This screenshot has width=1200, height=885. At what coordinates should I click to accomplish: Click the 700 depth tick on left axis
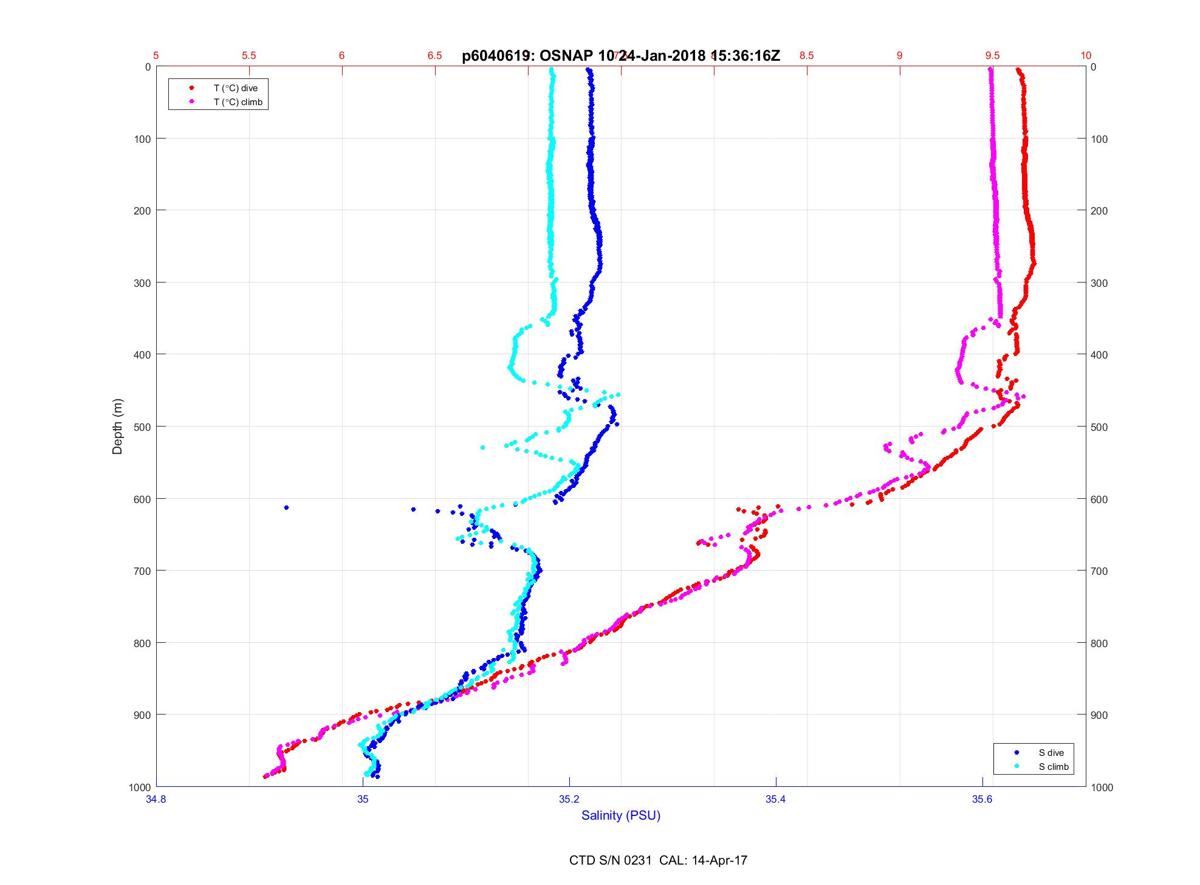tap(140, 571)
